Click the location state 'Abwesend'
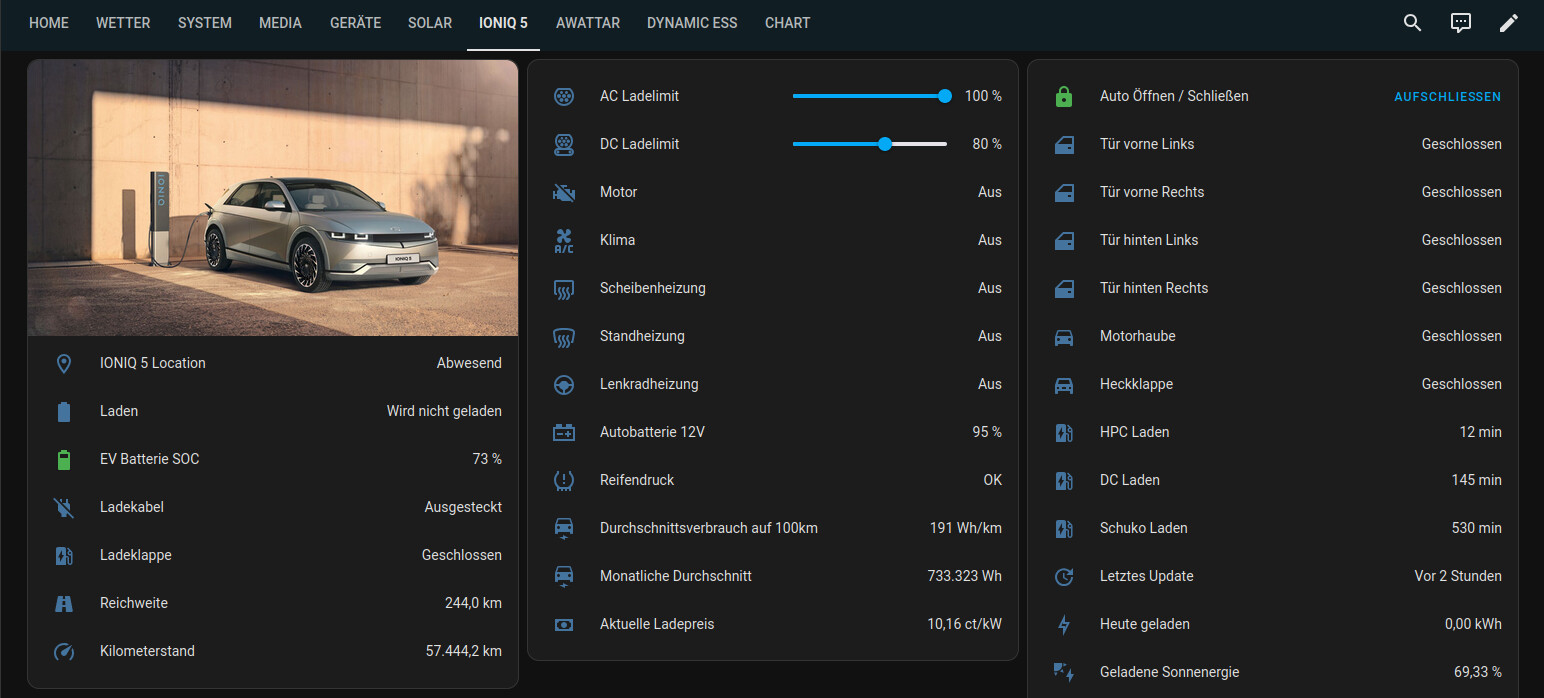 tap(469, 363)
